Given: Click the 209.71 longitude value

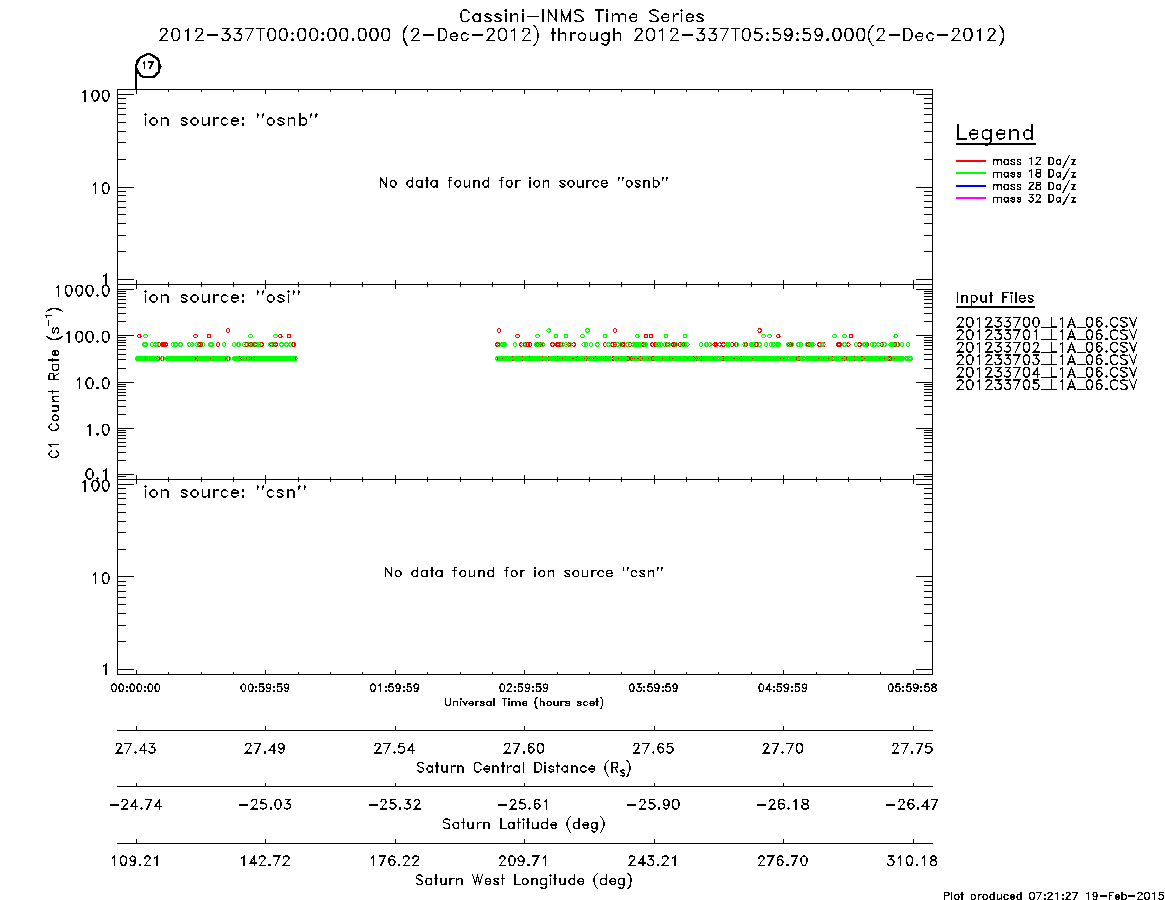Looking at the screenshot, I should click(524, 861).
